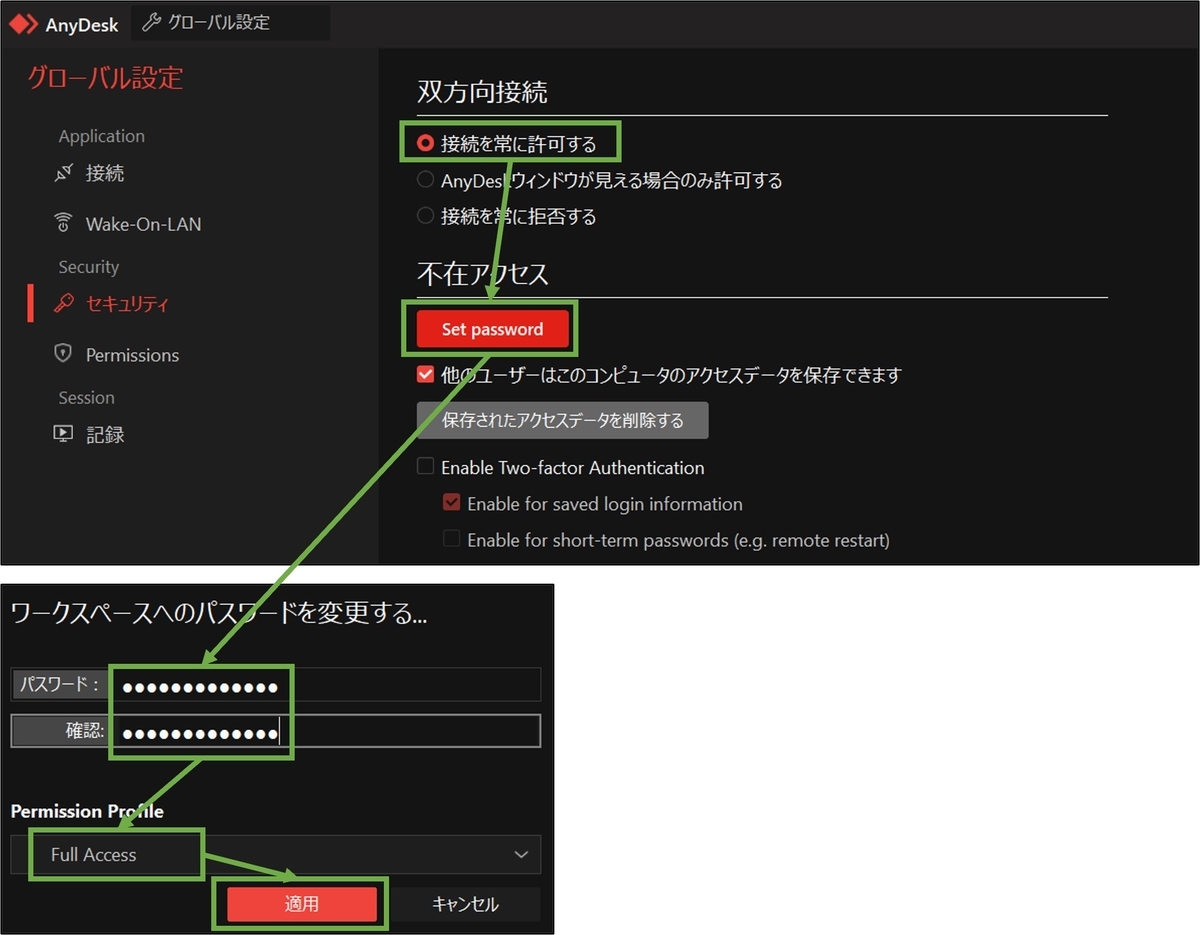Toggle Enable for short-term passwords checkbox
The width and height of the screenshot is (1200, 935).
pos(451,539)
